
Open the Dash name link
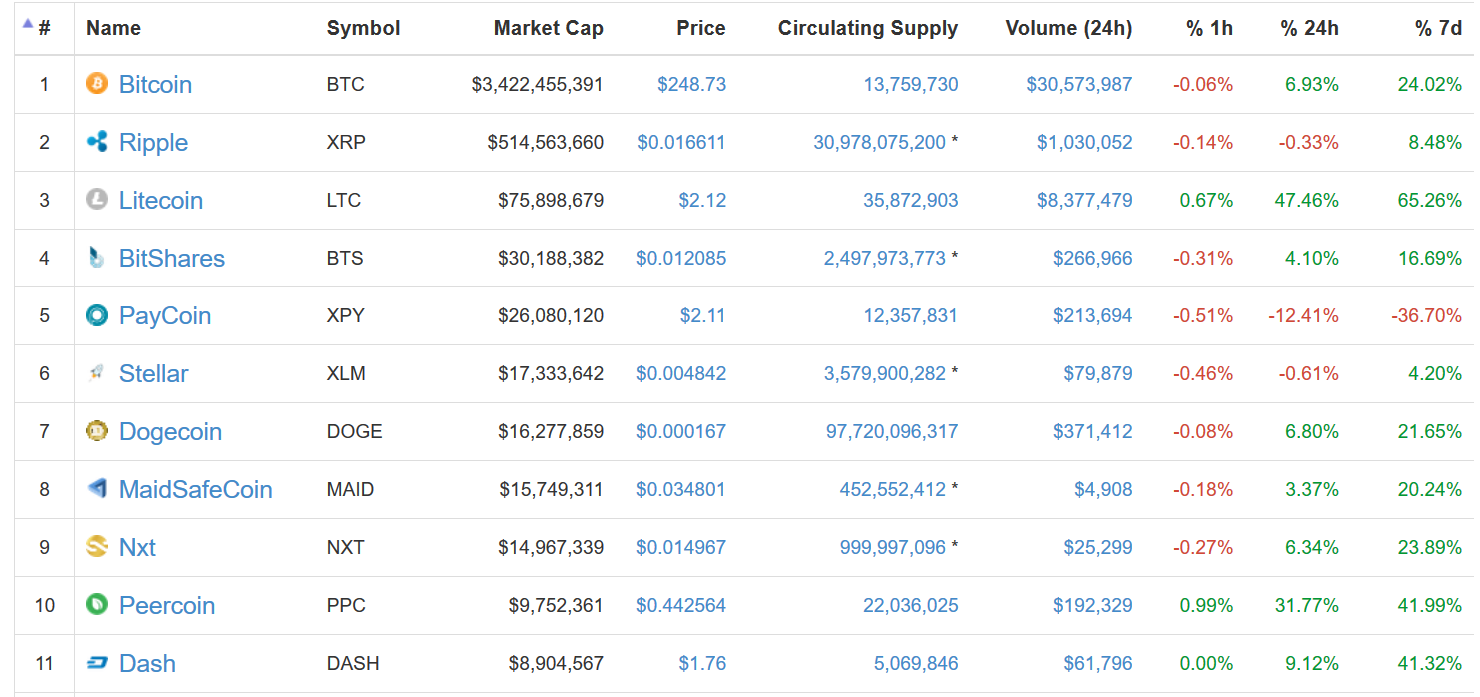147,663
